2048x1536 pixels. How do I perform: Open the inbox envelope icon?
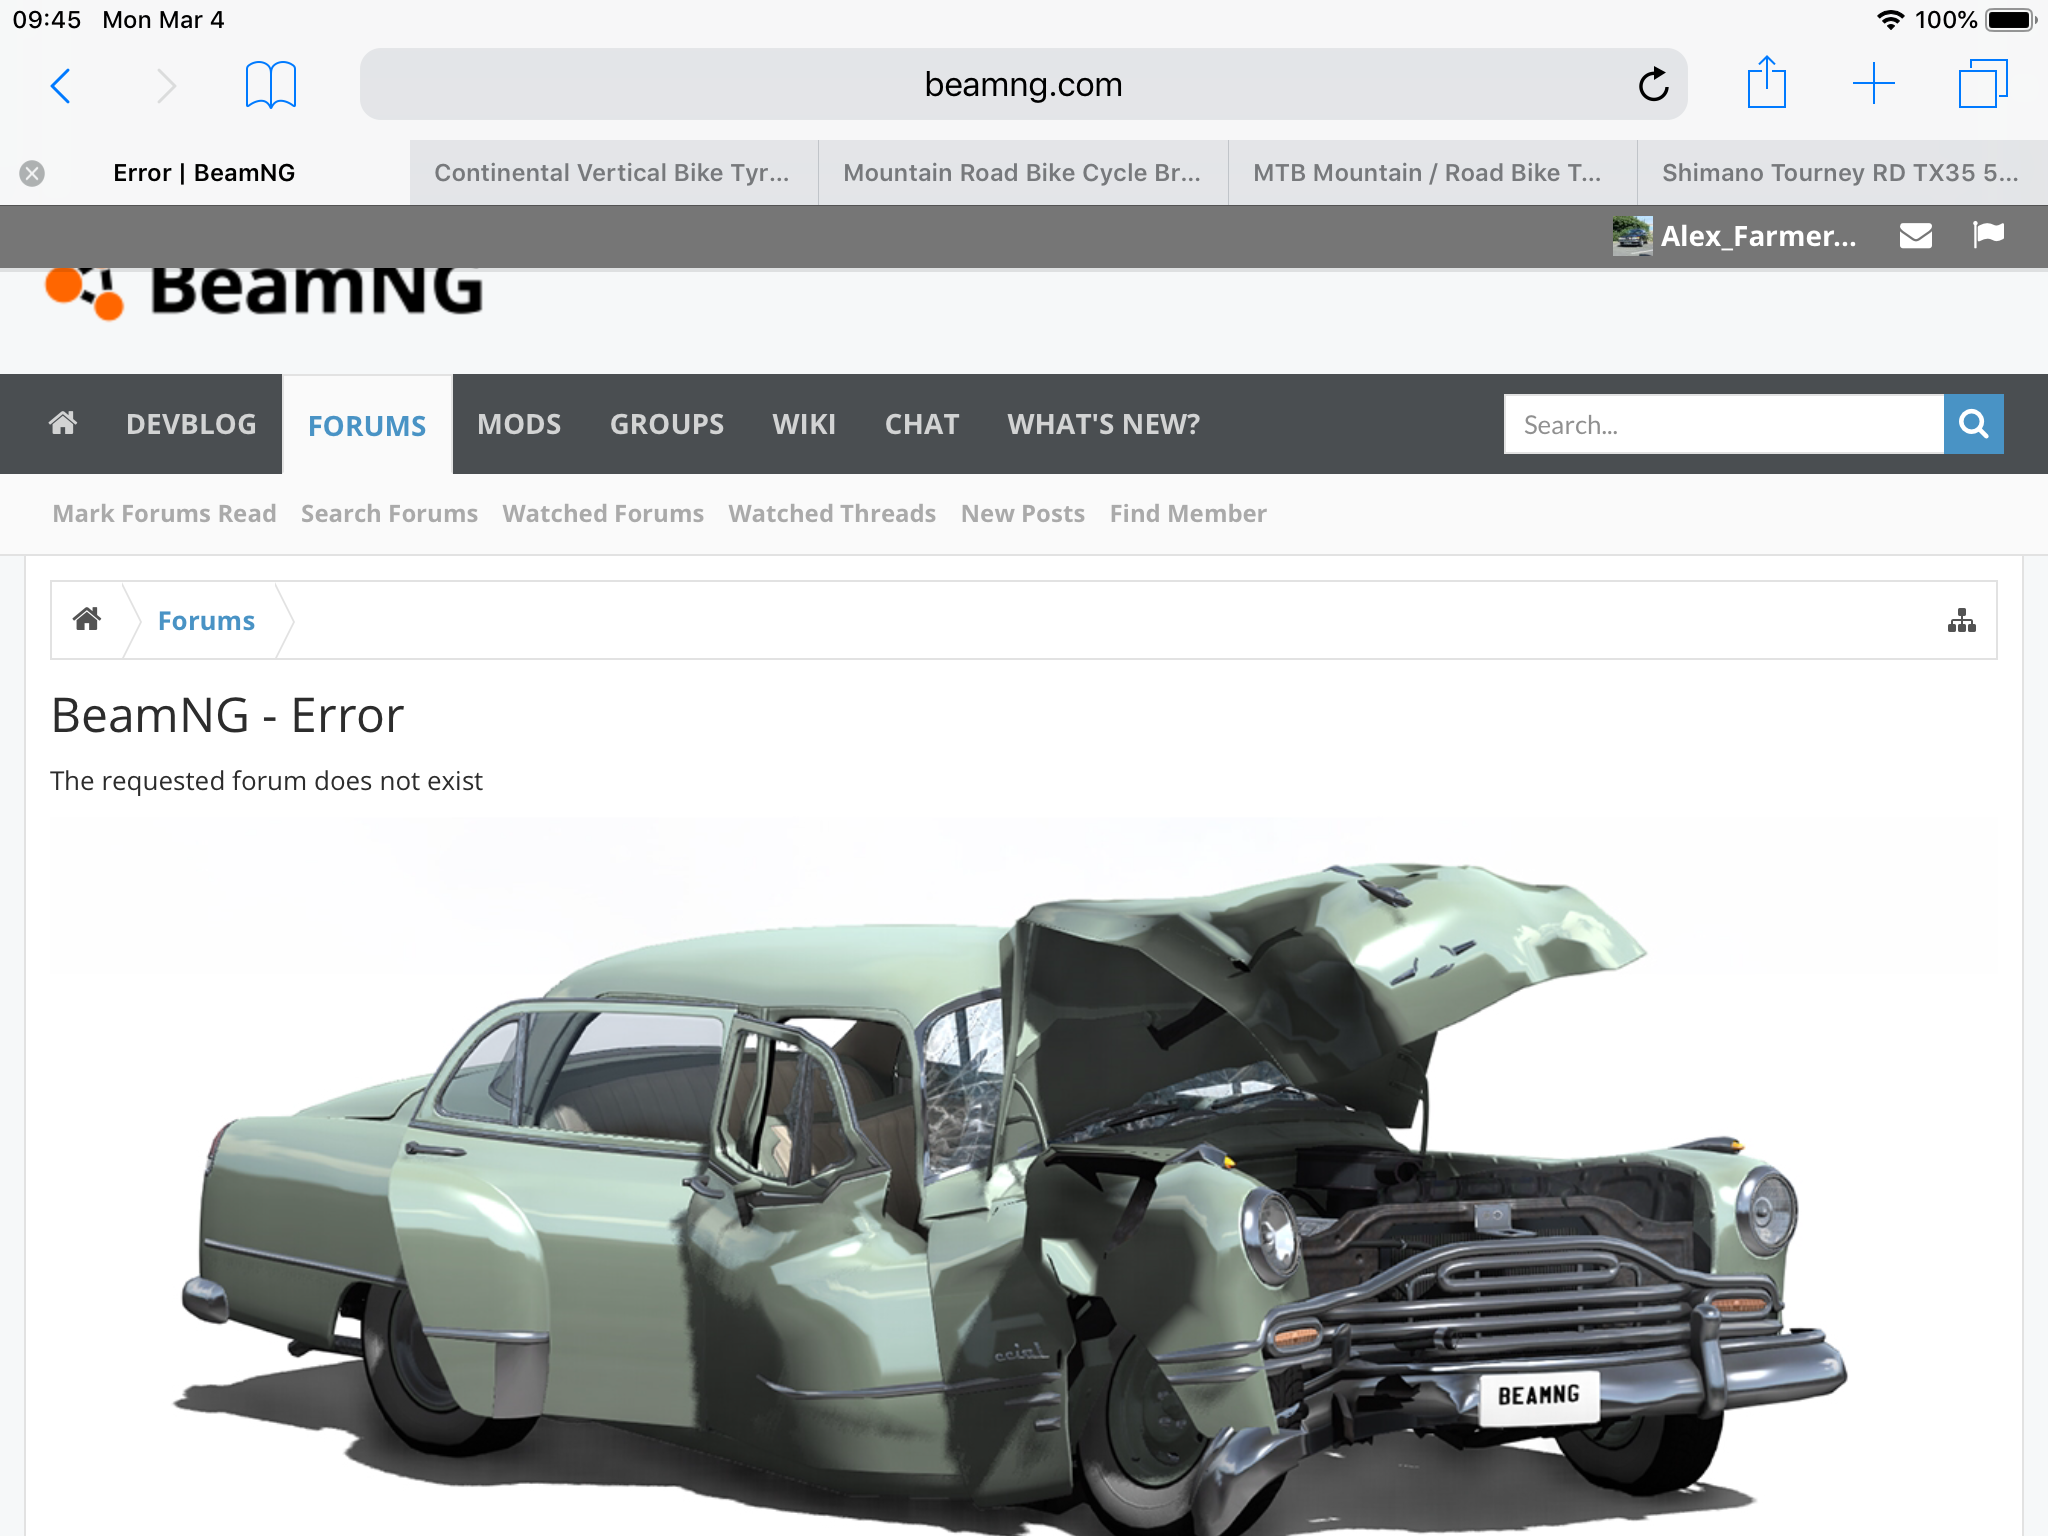1916,236
